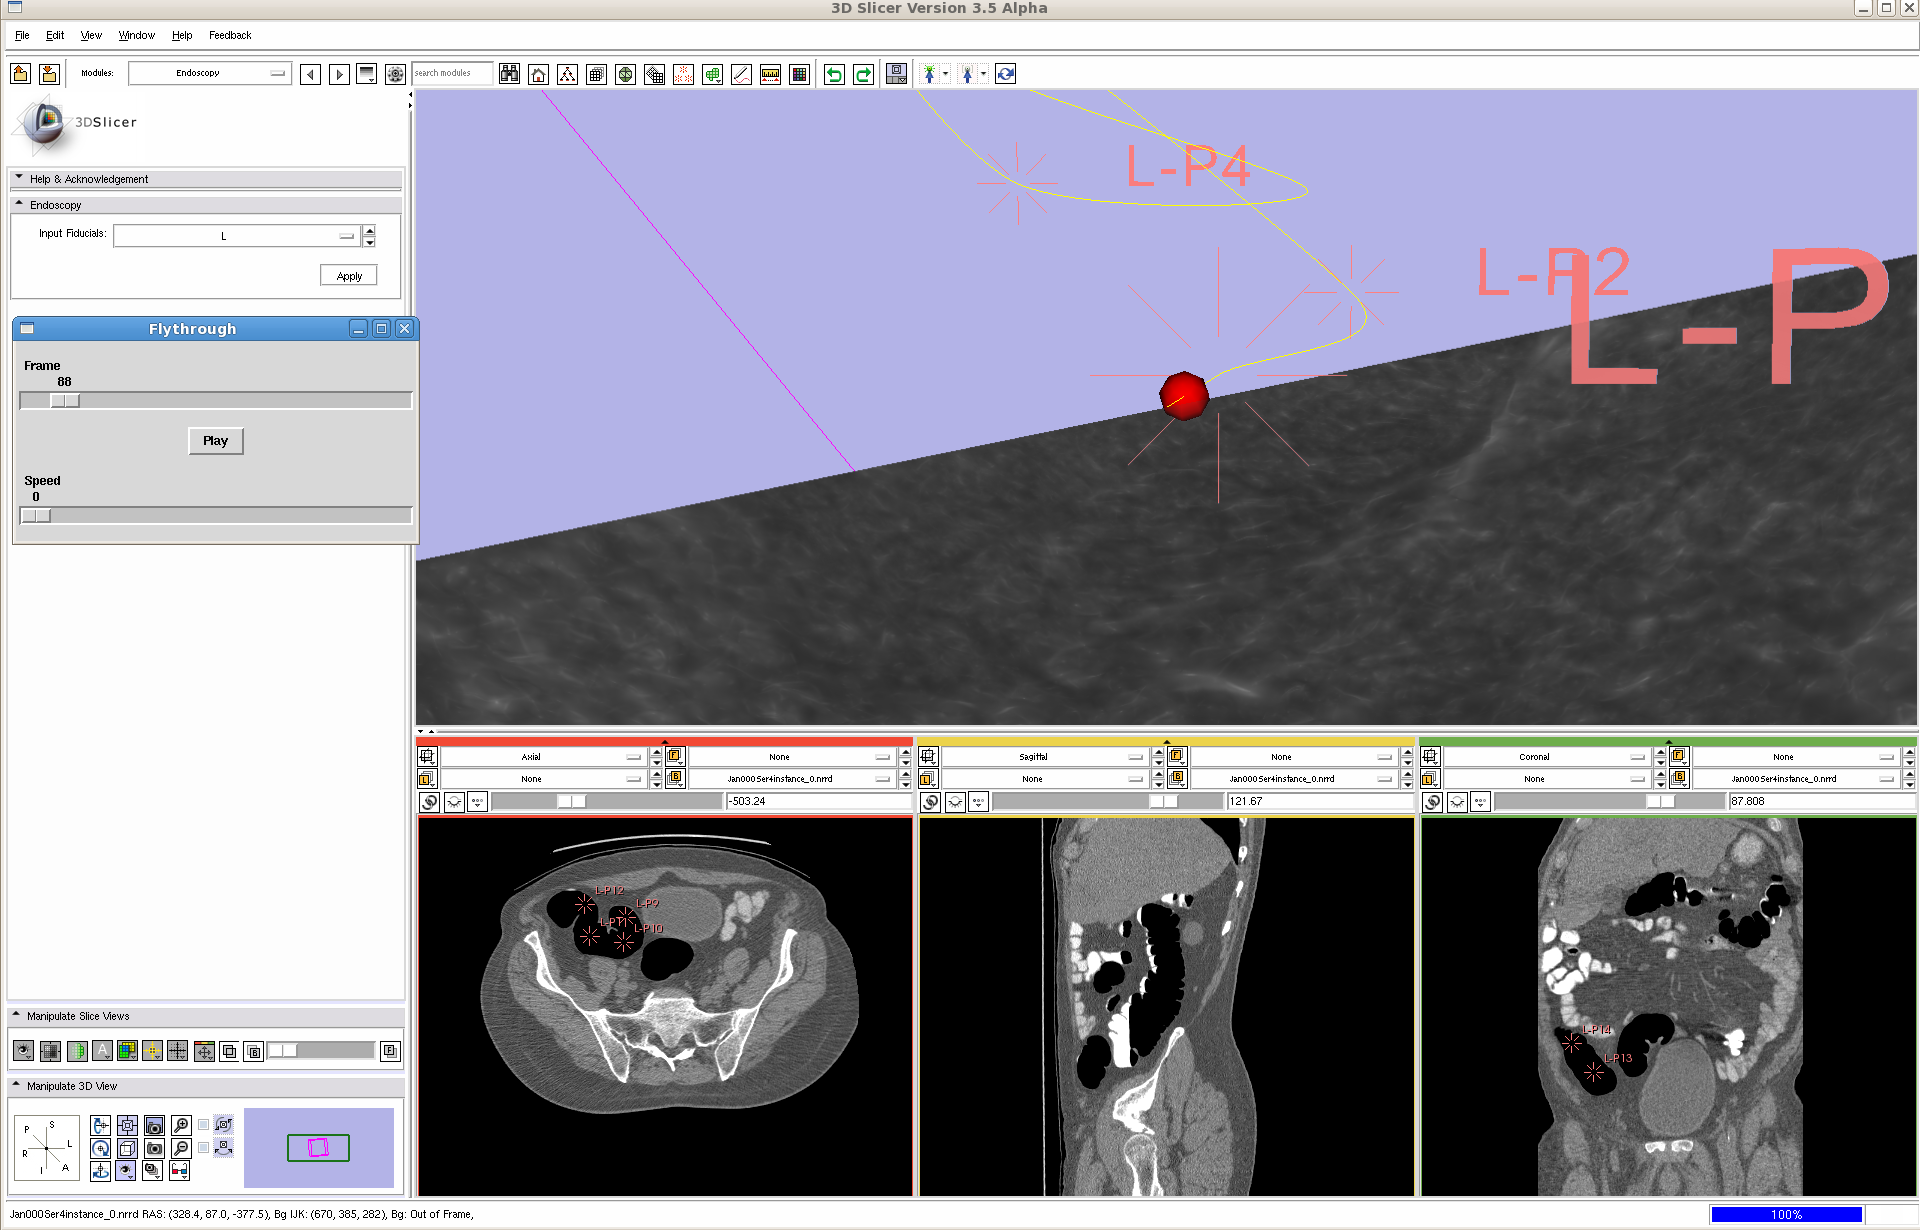Screen dimensions: 1920x1230
Task: Click the binoculars search icon
Action: pos(509,74)
